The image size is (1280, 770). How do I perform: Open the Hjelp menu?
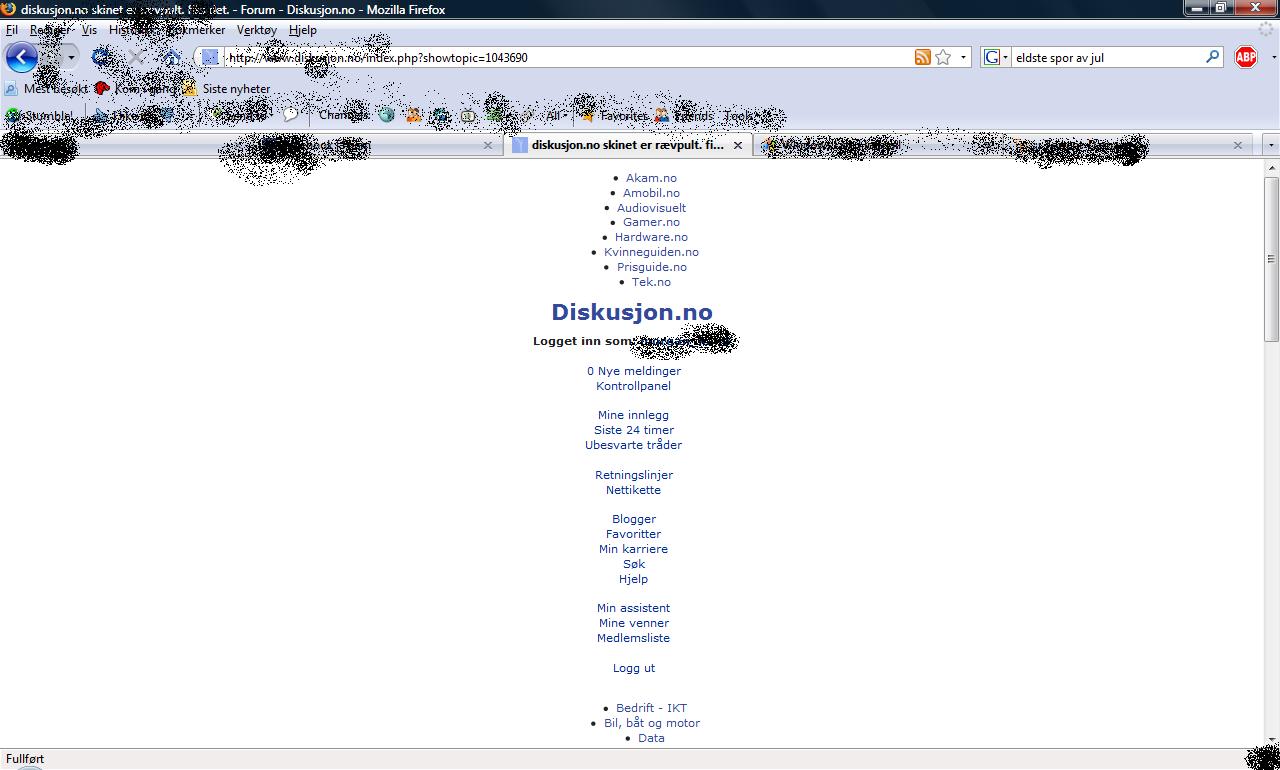[303, 30]
